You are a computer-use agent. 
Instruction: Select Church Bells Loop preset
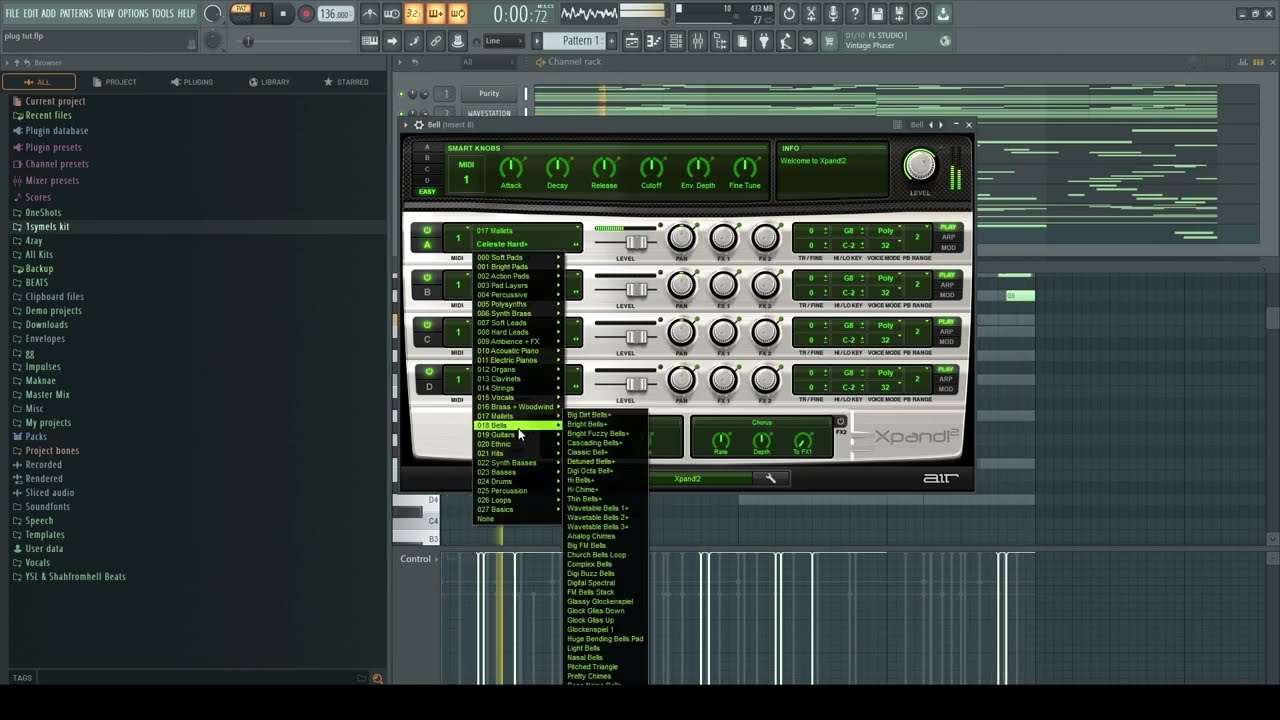coord(597,555)
